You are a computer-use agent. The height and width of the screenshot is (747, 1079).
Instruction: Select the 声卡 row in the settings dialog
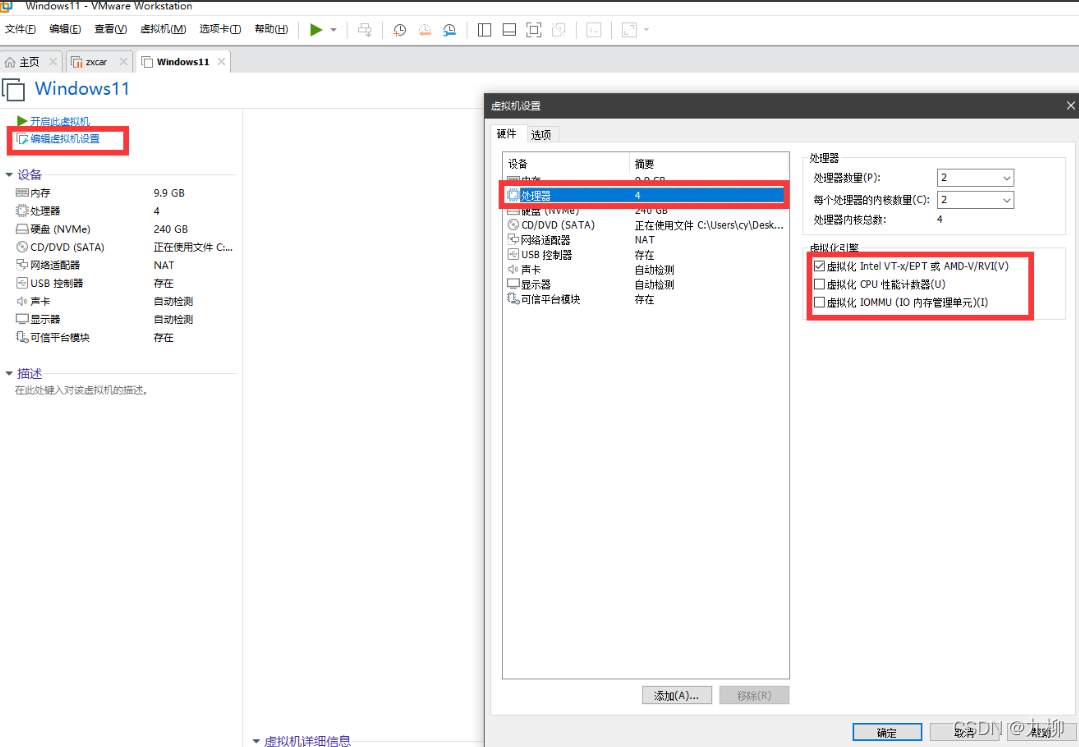click(x=645, y=270)
